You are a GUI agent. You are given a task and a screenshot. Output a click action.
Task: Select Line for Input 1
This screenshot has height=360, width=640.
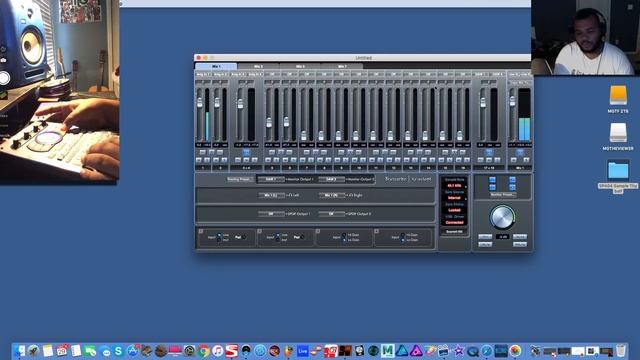tap(220, 235)
